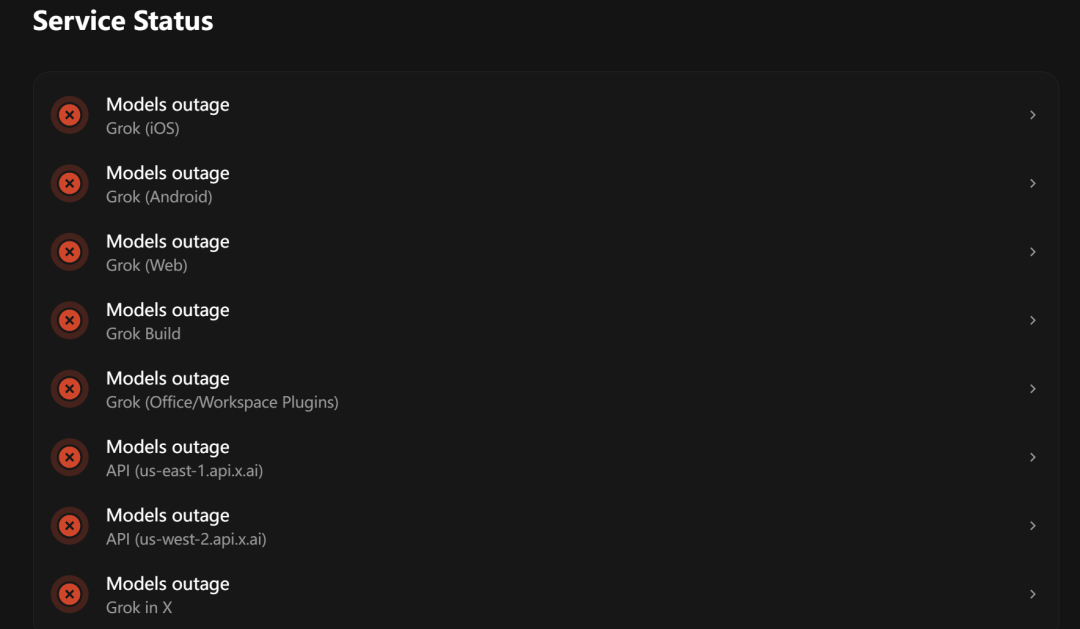Open Models outage details for Grok (Web)

pos(546,252)
